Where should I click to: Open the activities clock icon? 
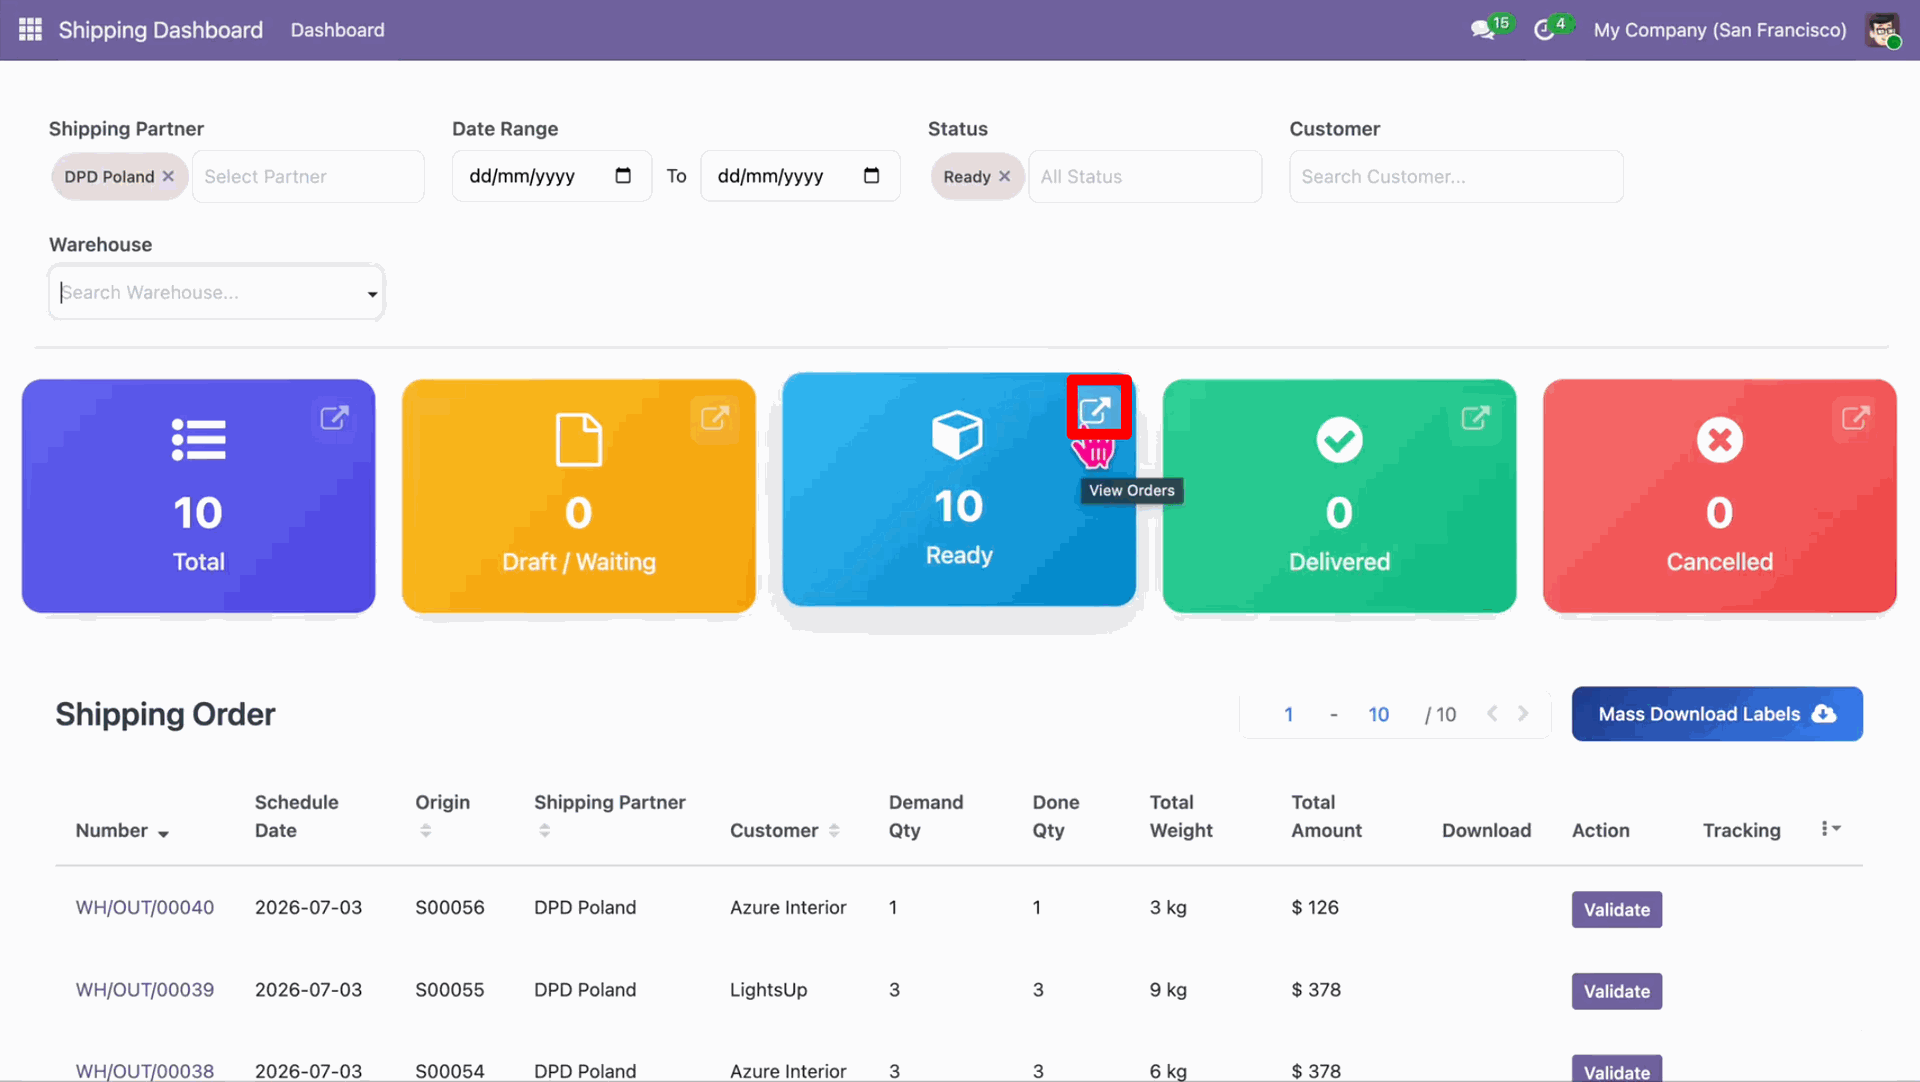click(x=1544, y=30)
